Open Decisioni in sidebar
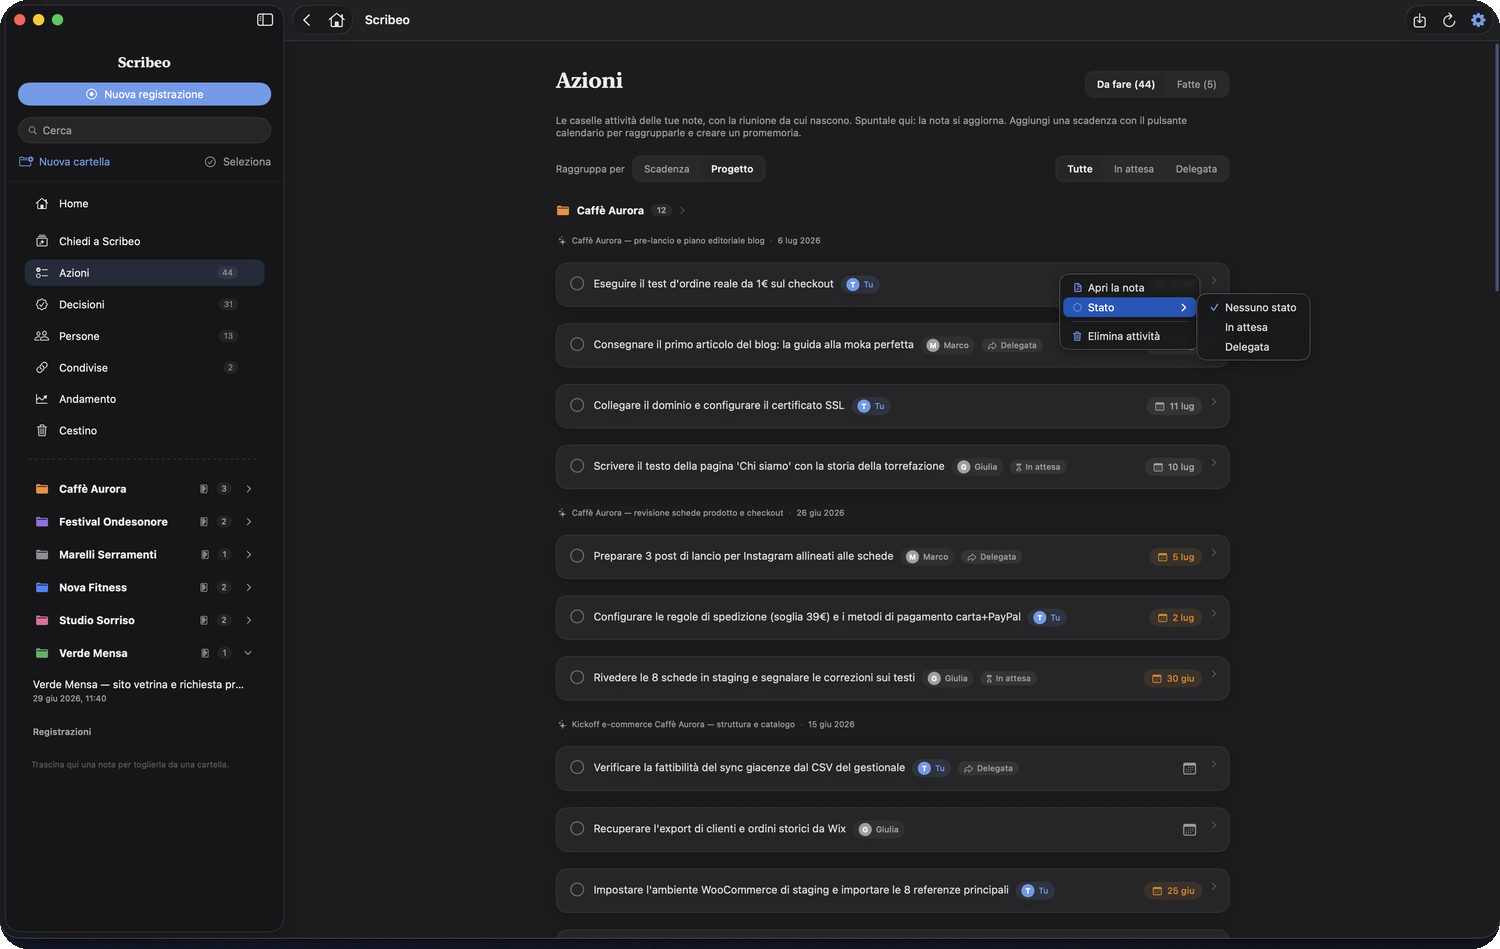 (144, 304)
